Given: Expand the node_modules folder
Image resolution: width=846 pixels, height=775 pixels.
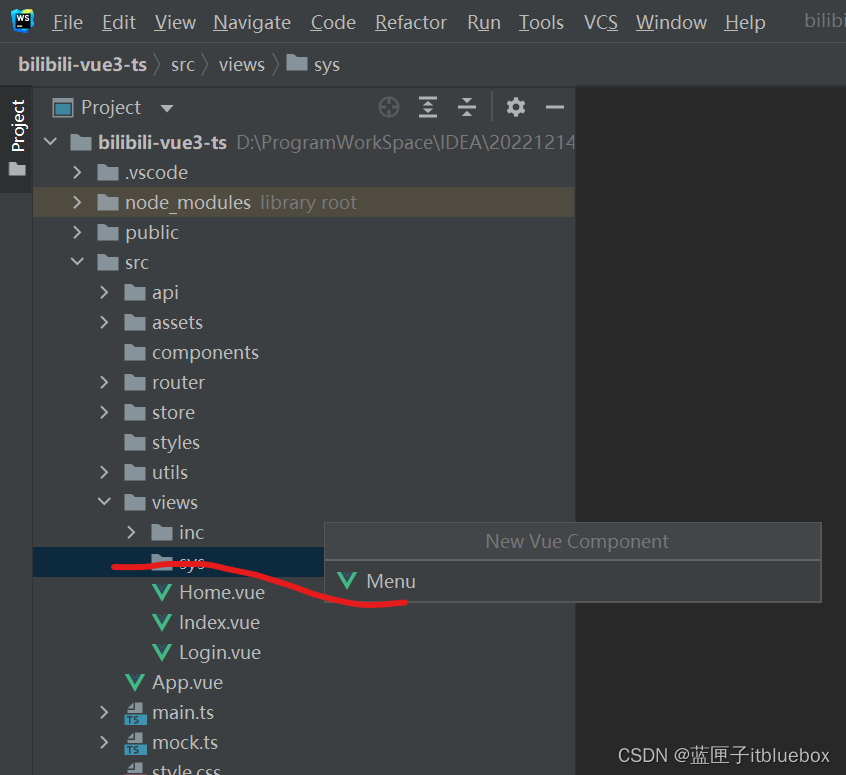Looking at the screenshot, I should click(x=77, y=202).
